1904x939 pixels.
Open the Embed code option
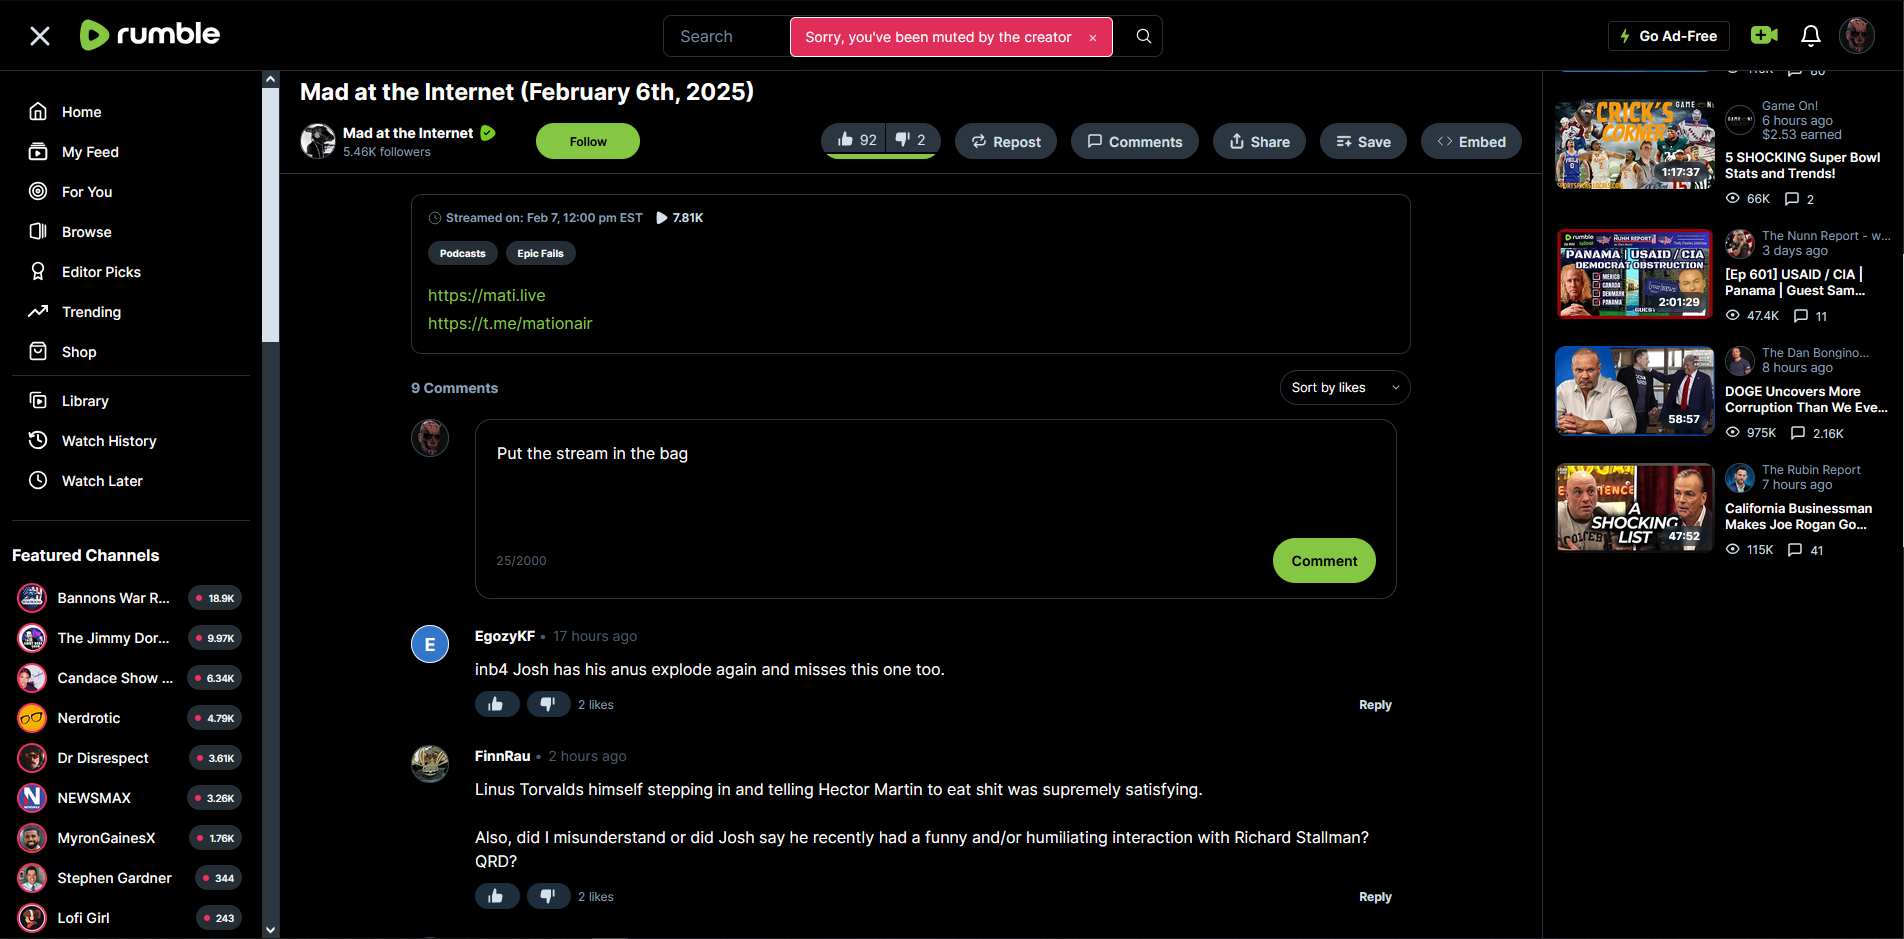click(x=1471, y=142)
